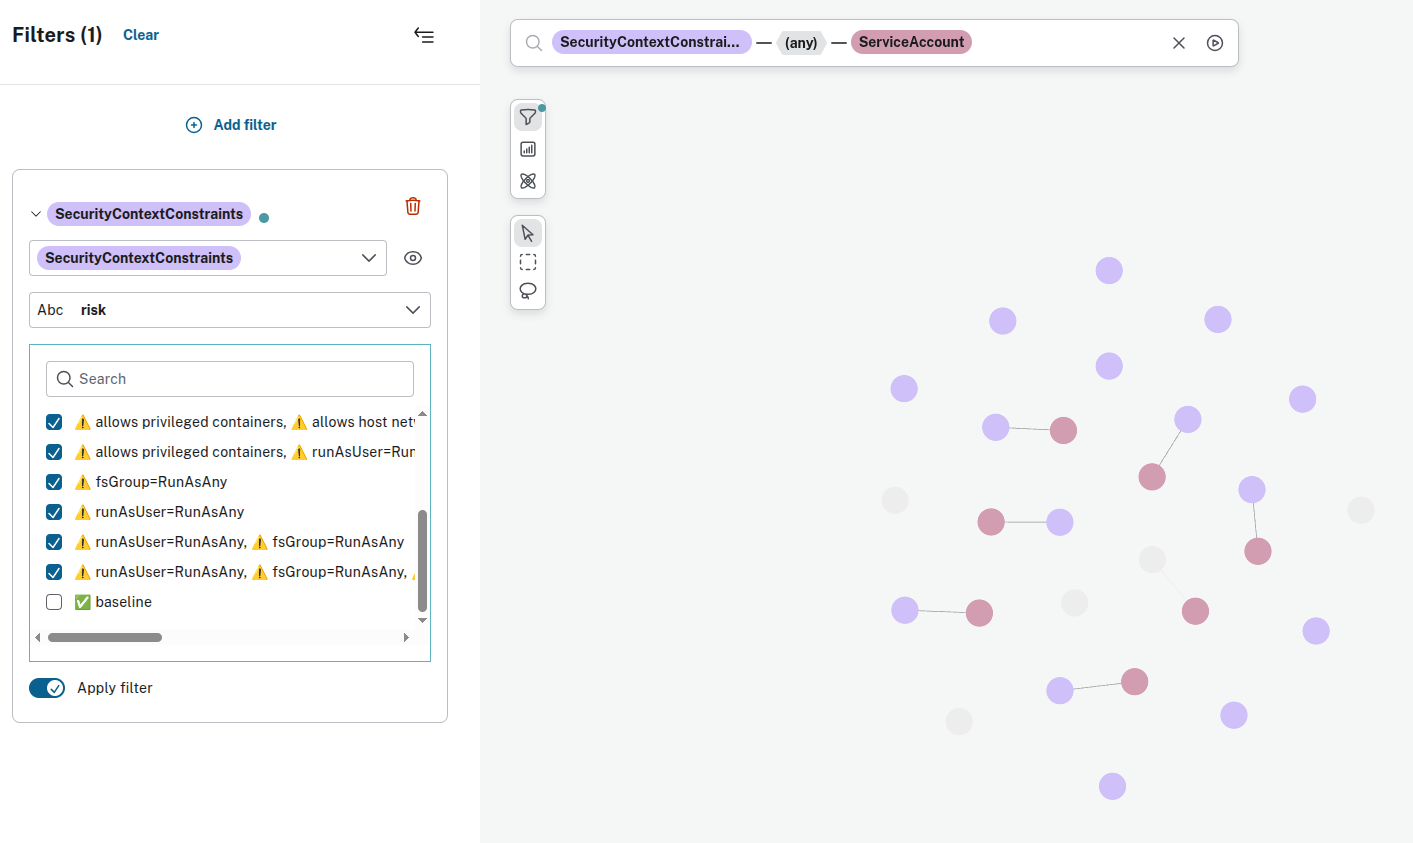Screen dimensions: 1413x843
Task: Clear the search query with X
Action: tap(1179, 43)
